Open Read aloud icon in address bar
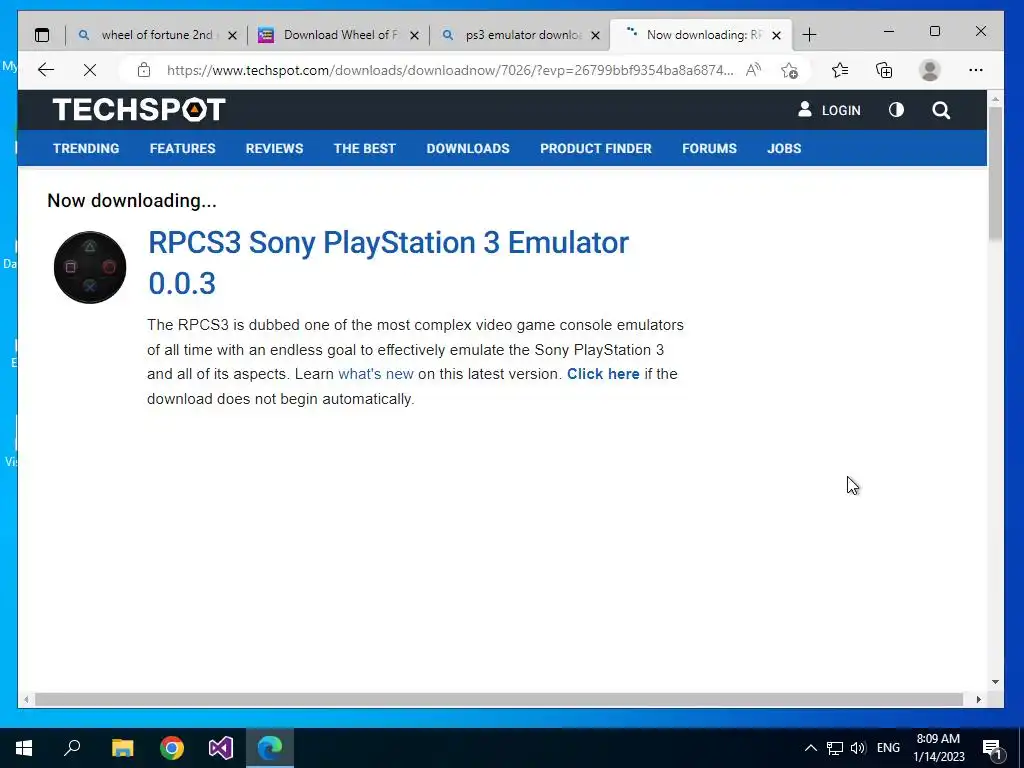1024x768 pixels. (753, 70)
